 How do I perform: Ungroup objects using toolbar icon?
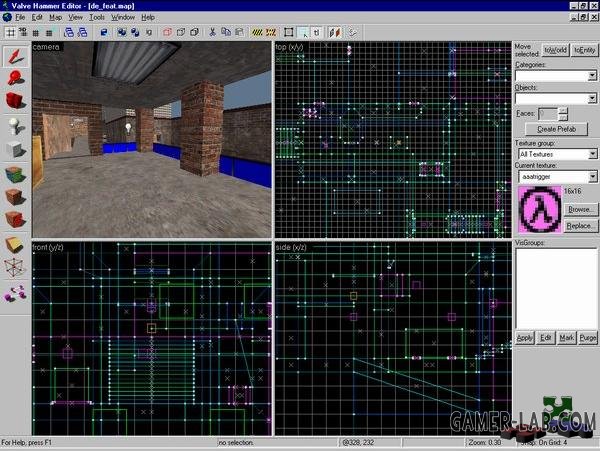pos(135,33)
